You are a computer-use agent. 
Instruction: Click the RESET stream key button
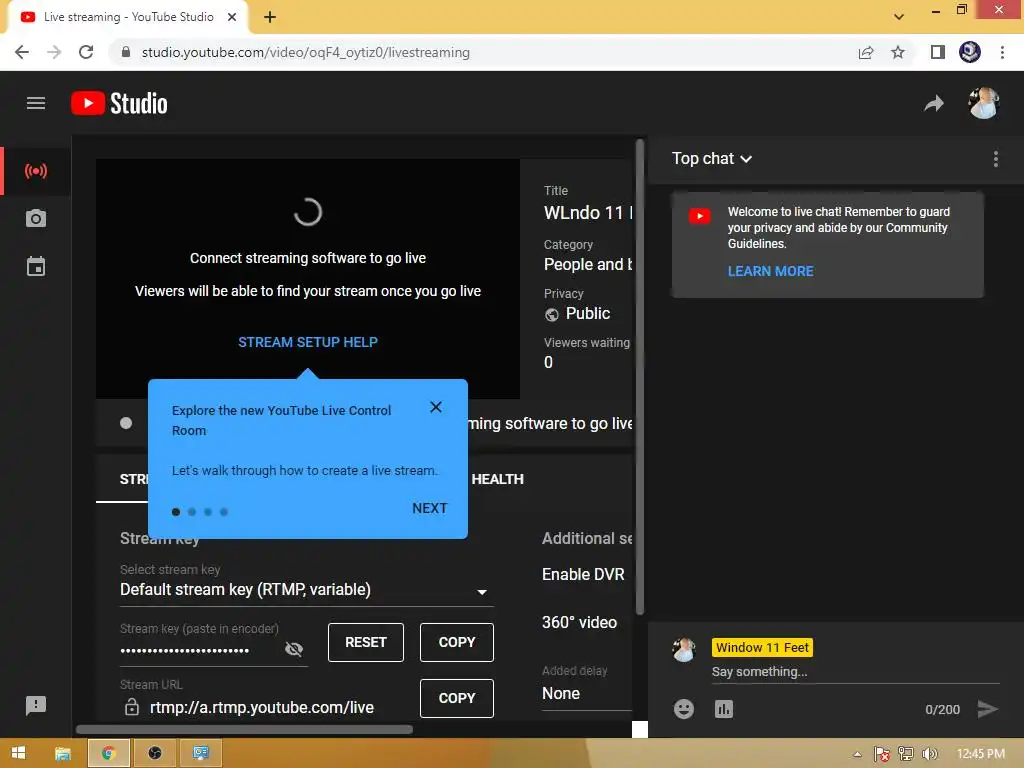point(366,642)
